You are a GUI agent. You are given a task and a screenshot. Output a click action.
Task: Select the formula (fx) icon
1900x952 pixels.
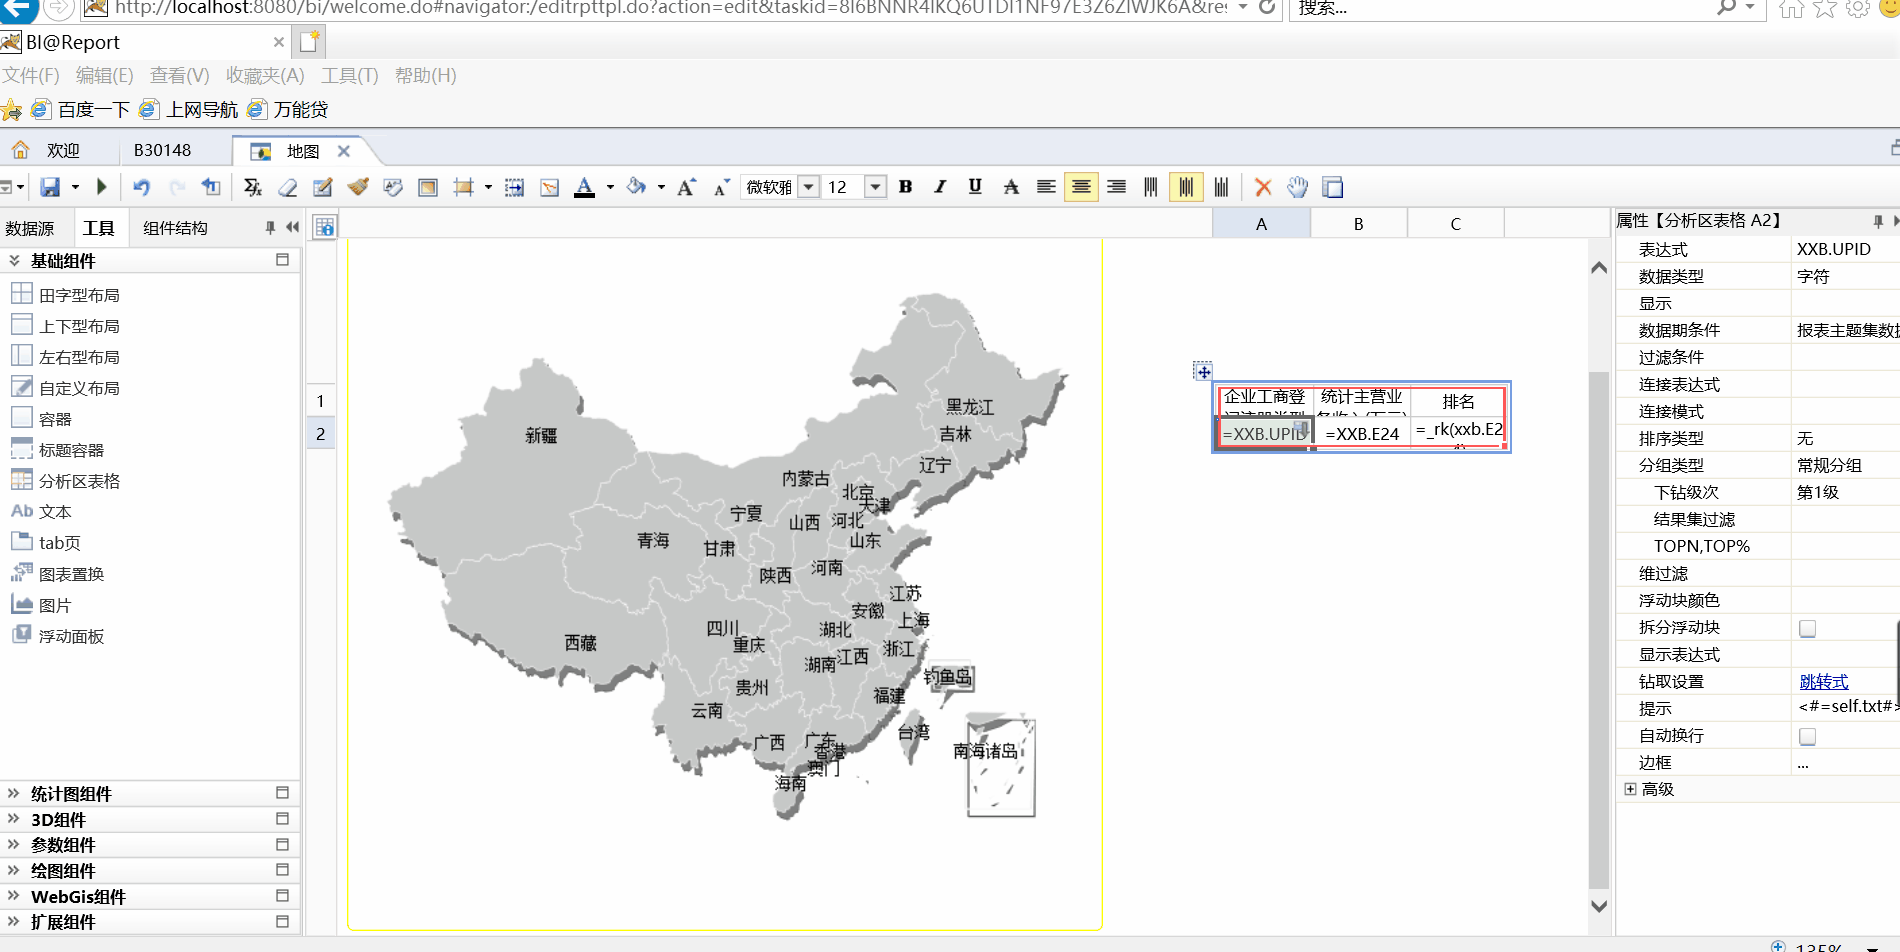(253, 187)
